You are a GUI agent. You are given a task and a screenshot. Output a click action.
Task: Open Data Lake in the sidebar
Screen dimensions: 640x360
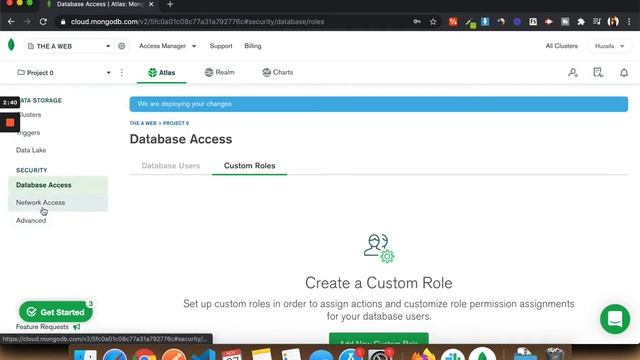31,150
